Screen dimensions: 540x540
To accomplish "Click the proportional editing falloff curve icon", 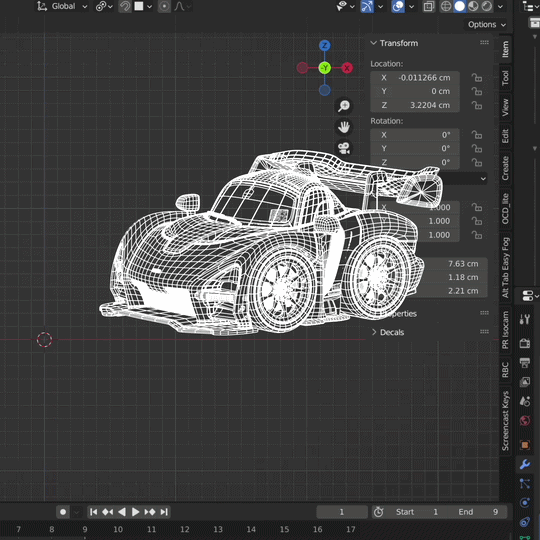I will (179, 6).
